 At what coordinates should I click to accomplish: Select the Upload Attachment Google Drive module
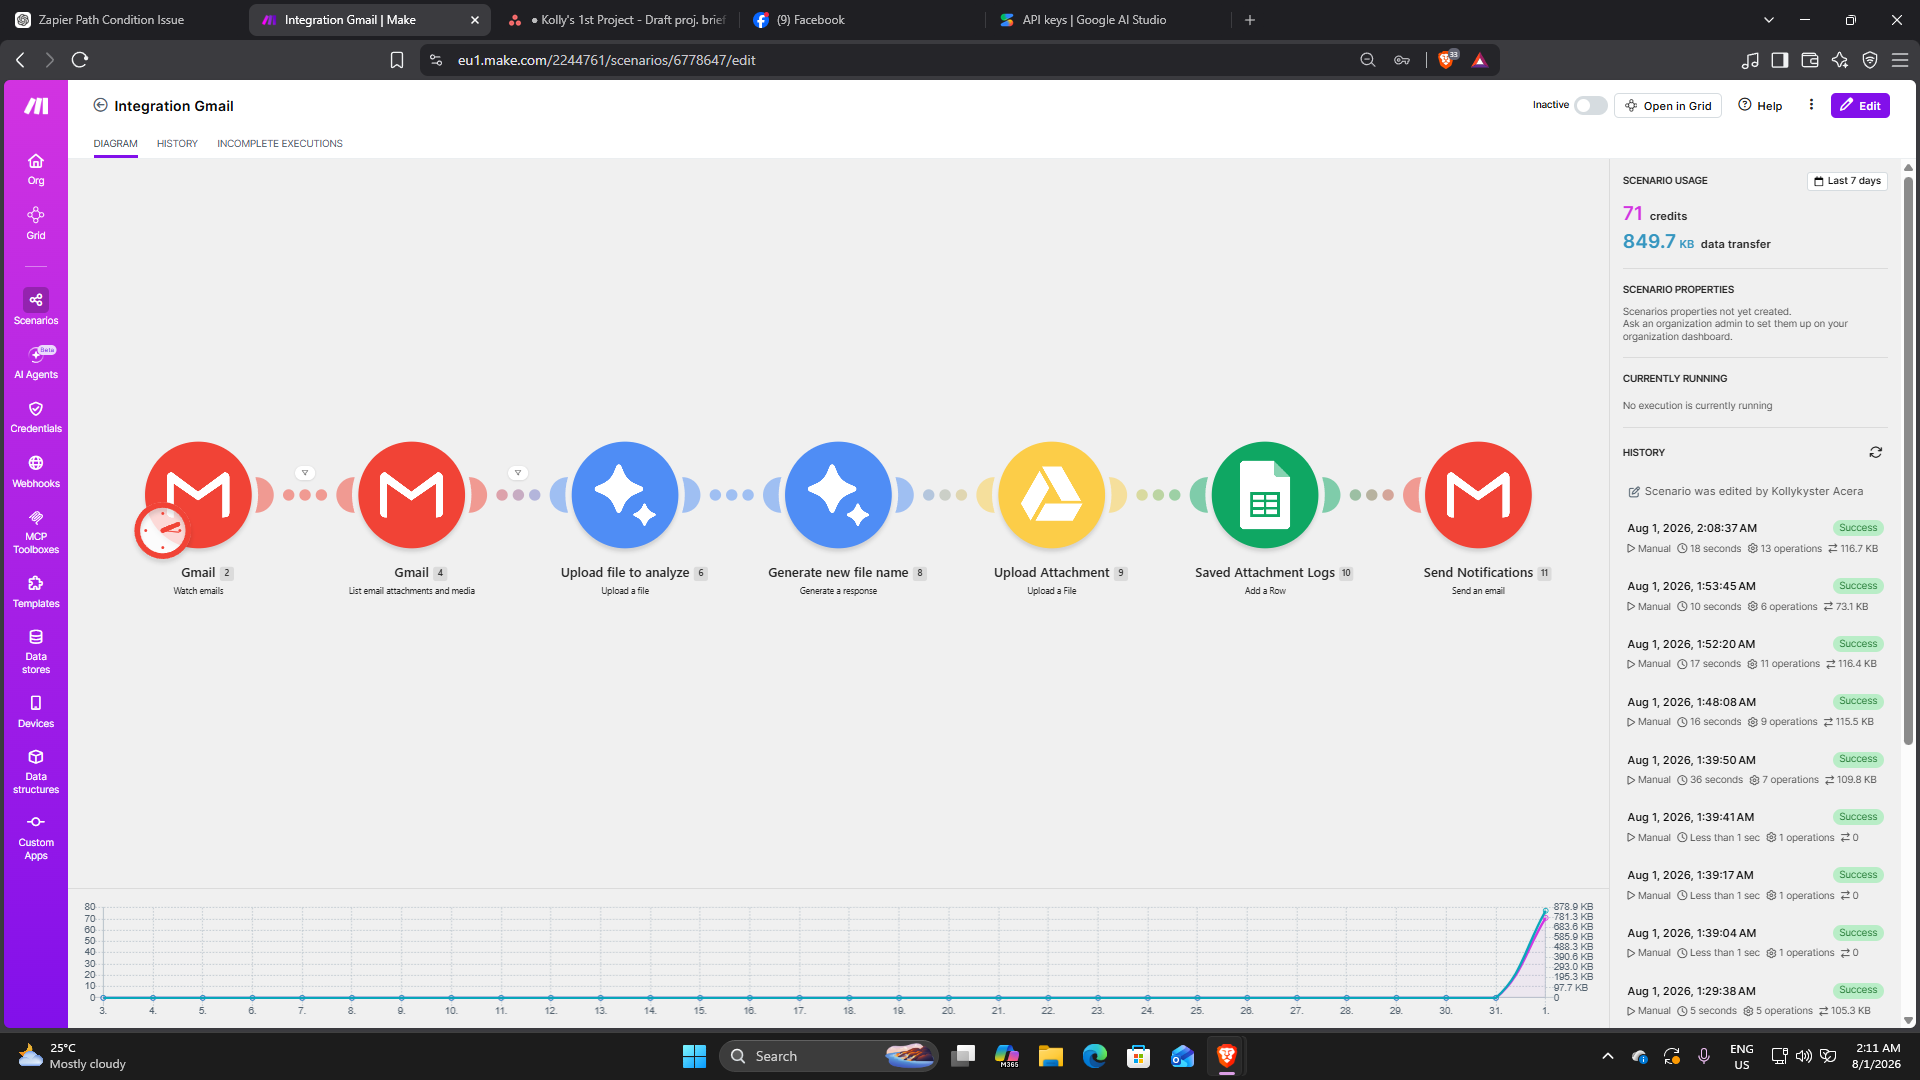point(1052,495)
